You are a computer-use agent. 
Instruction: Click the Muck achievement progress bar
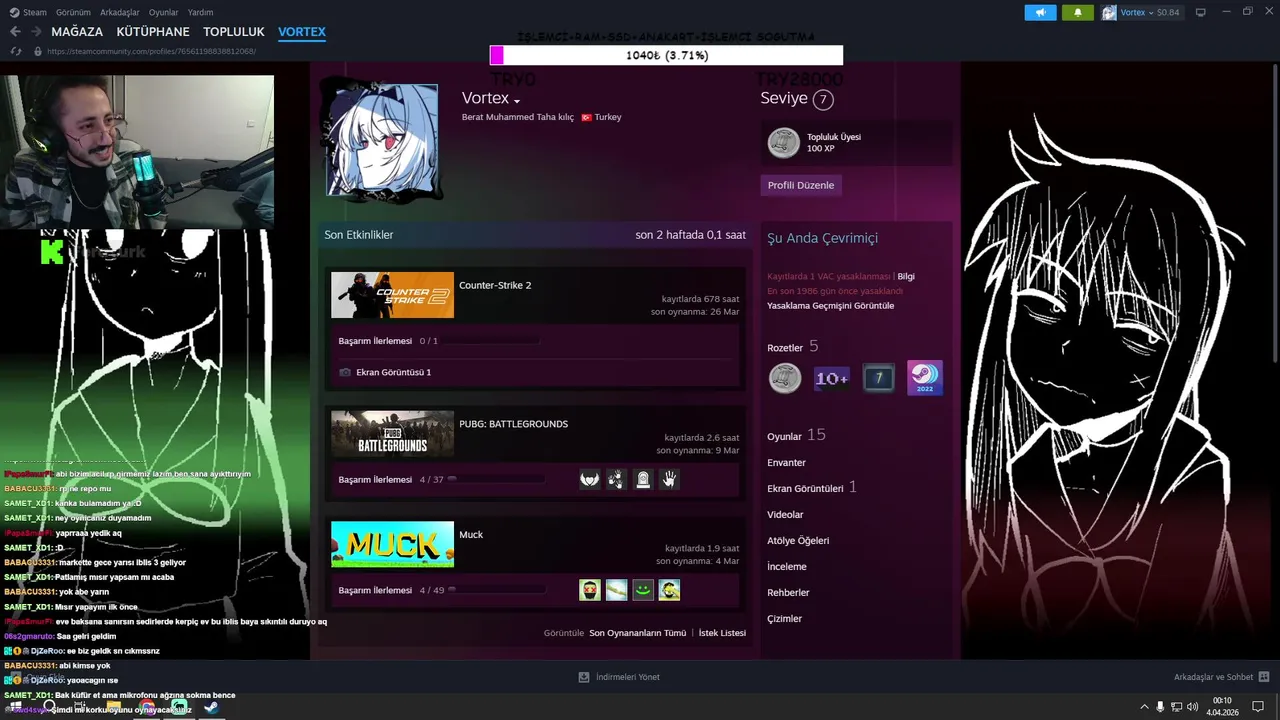click(496, 590)
